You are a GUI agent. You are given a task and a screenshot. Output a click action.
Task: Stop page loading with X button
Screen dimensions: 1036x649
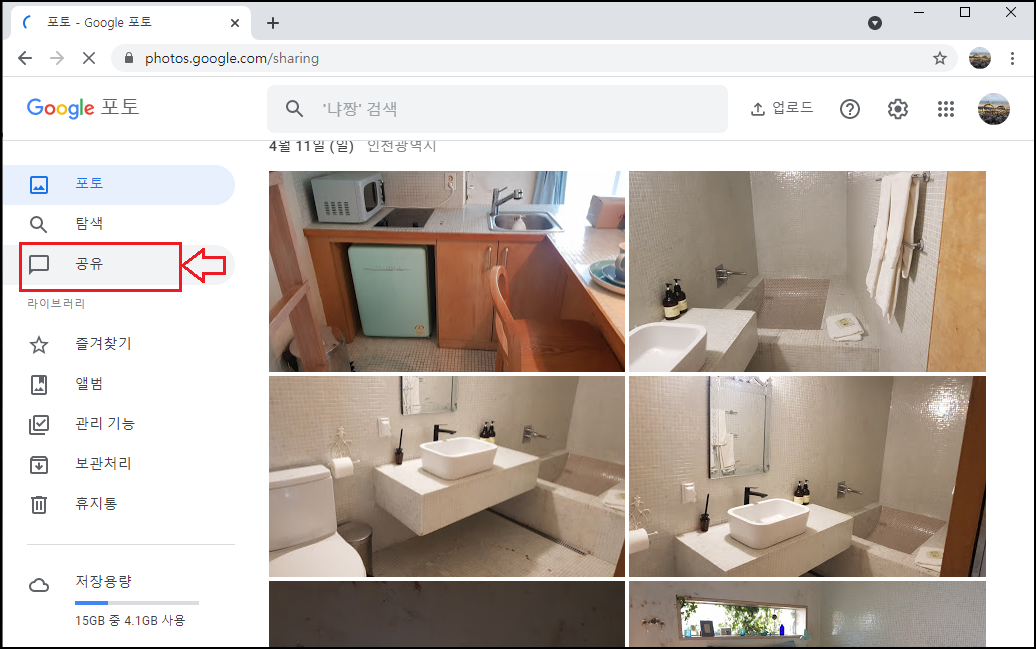tap(89, 58)
